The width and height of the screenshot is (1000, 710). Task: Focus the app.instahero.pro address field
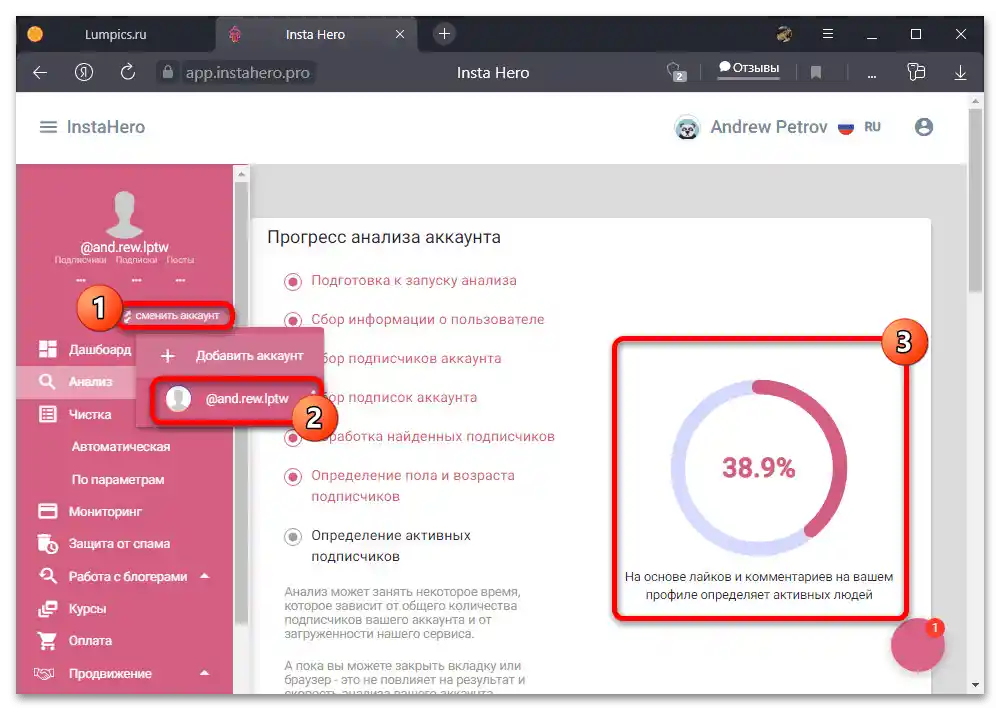pyautogui.click(x=247, y=73)
